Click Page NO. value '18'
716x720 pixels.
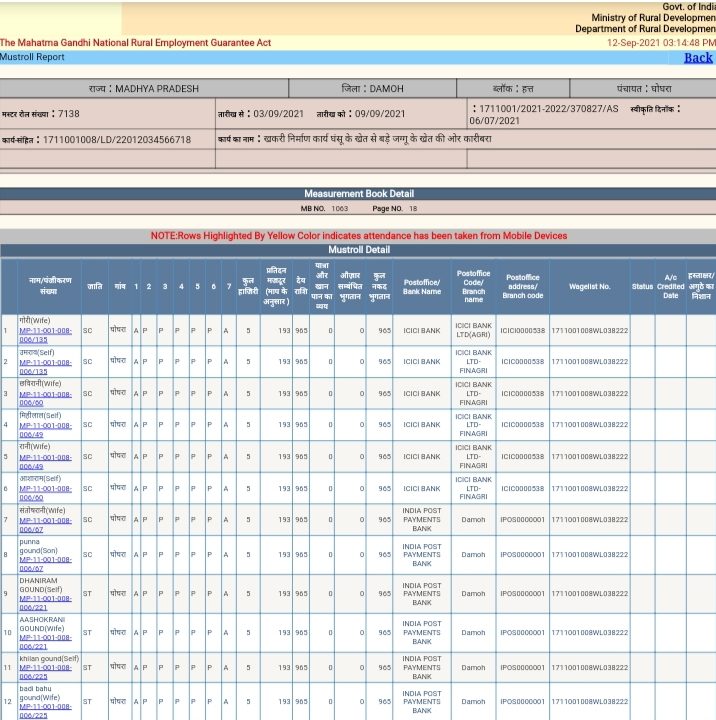click(413, 208)
